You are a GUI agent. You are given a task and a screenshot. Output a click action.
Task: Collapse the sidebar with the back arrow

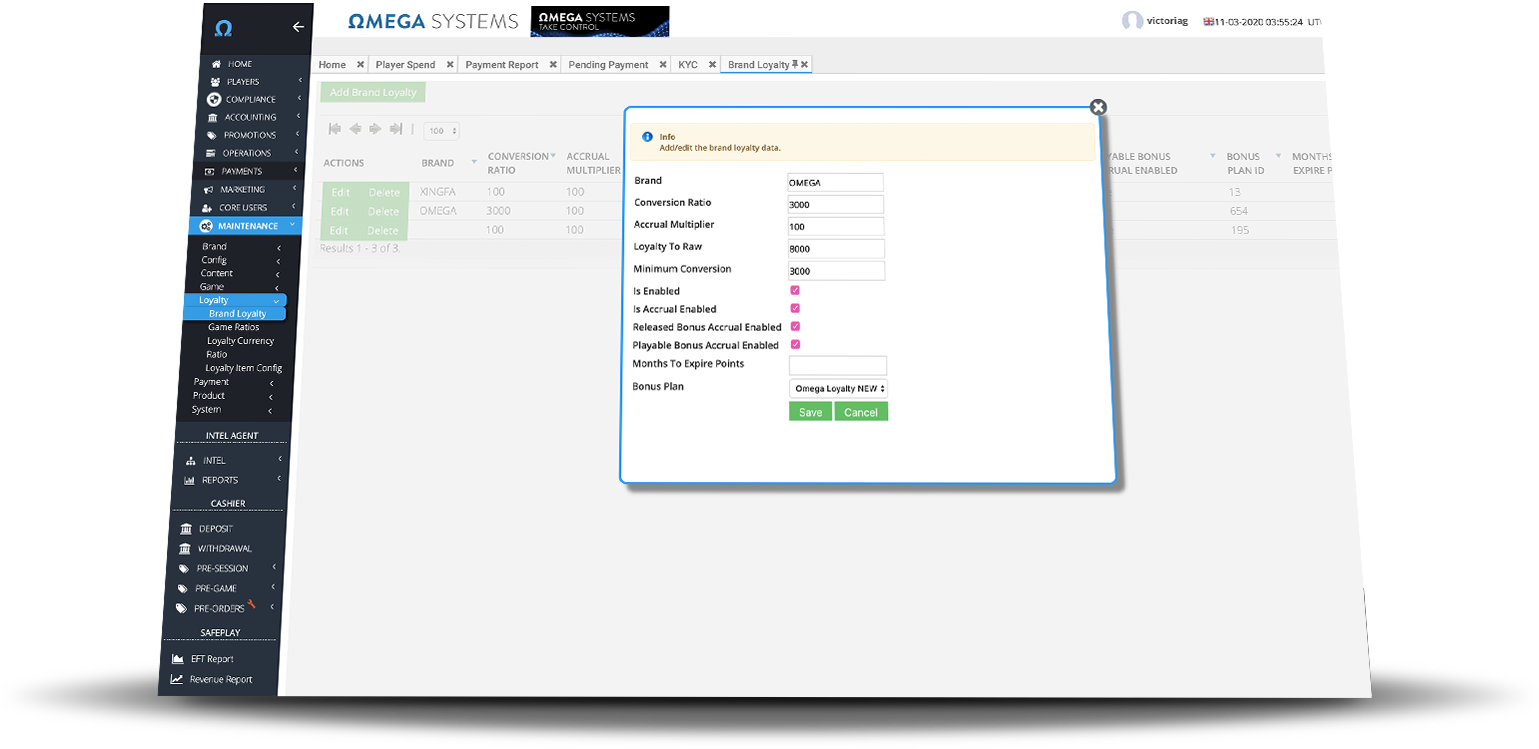[x=298, y=27]
